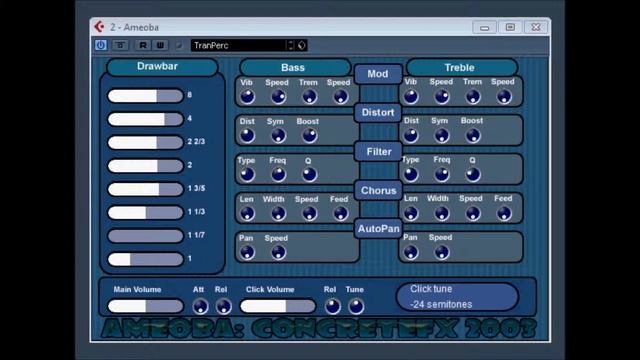Viewport: 640px width, 360px height.
Task: Adjust the 2 drawbar slider
Action: click(x=145, y=165)
